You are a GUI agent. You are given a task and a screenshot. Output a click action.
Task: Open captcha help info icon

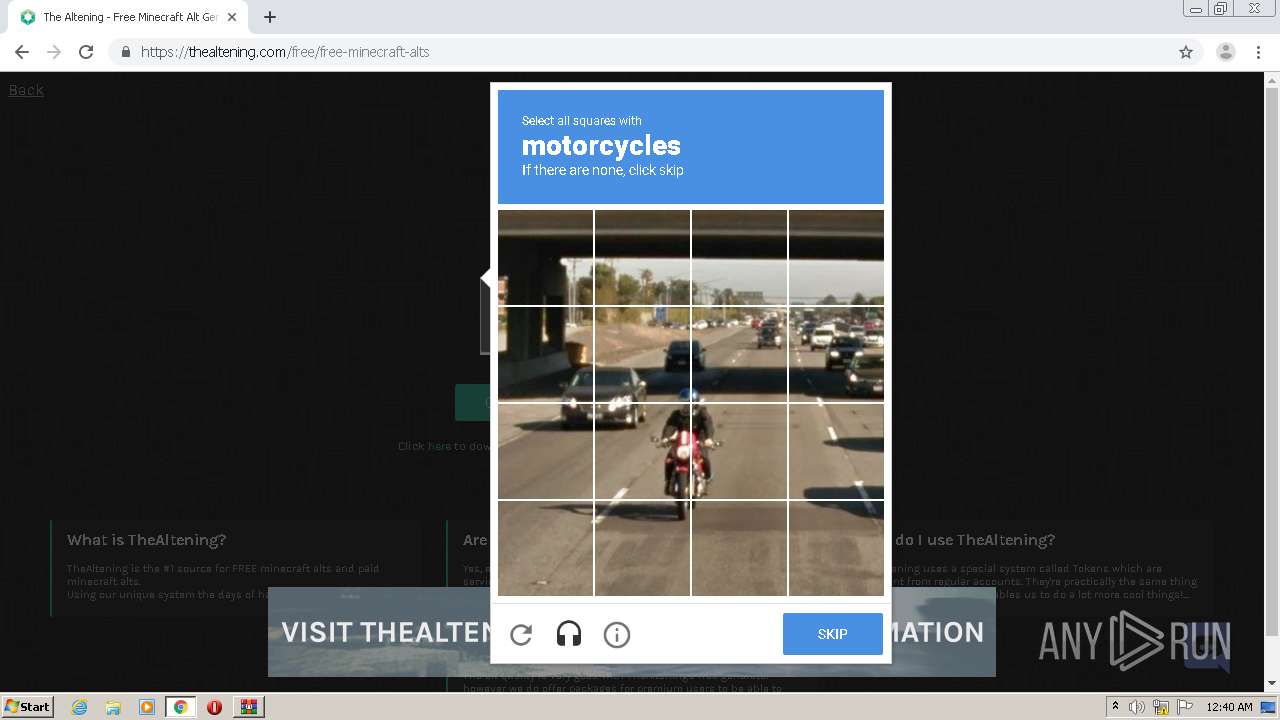tap(617, 634)
